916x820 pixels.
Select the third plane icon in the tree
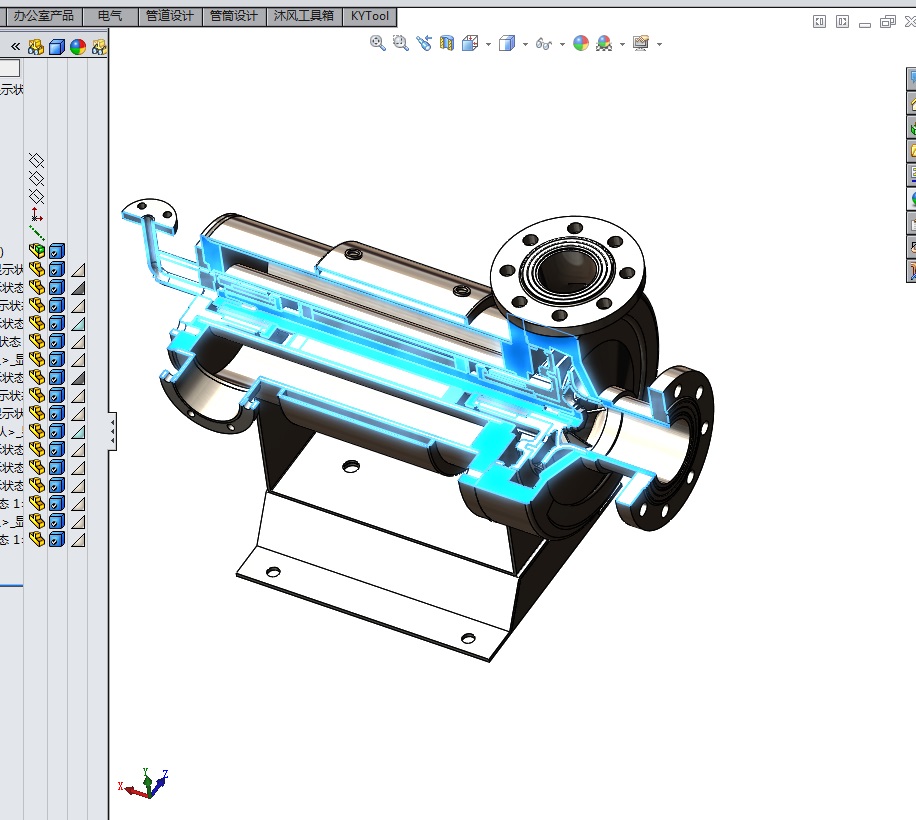tap(36, 196)
